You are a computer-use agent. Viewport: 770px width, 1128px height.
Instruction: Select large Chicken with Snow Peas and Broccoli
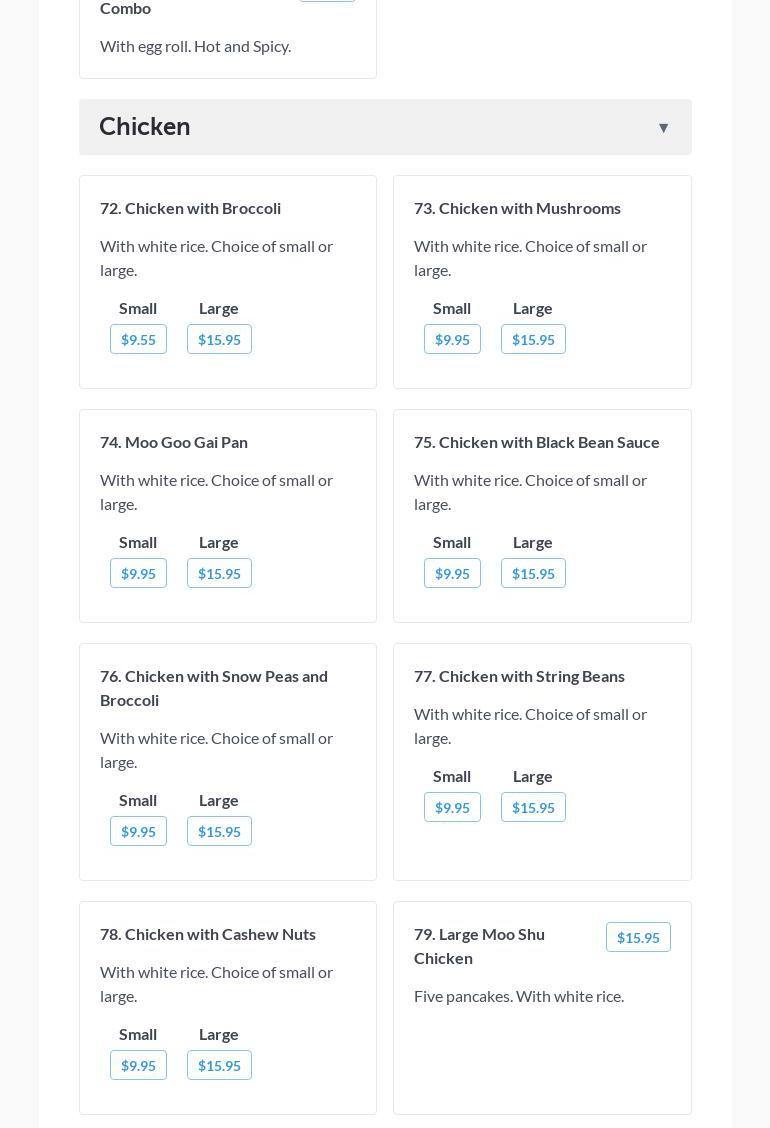[x=219, y=831]
